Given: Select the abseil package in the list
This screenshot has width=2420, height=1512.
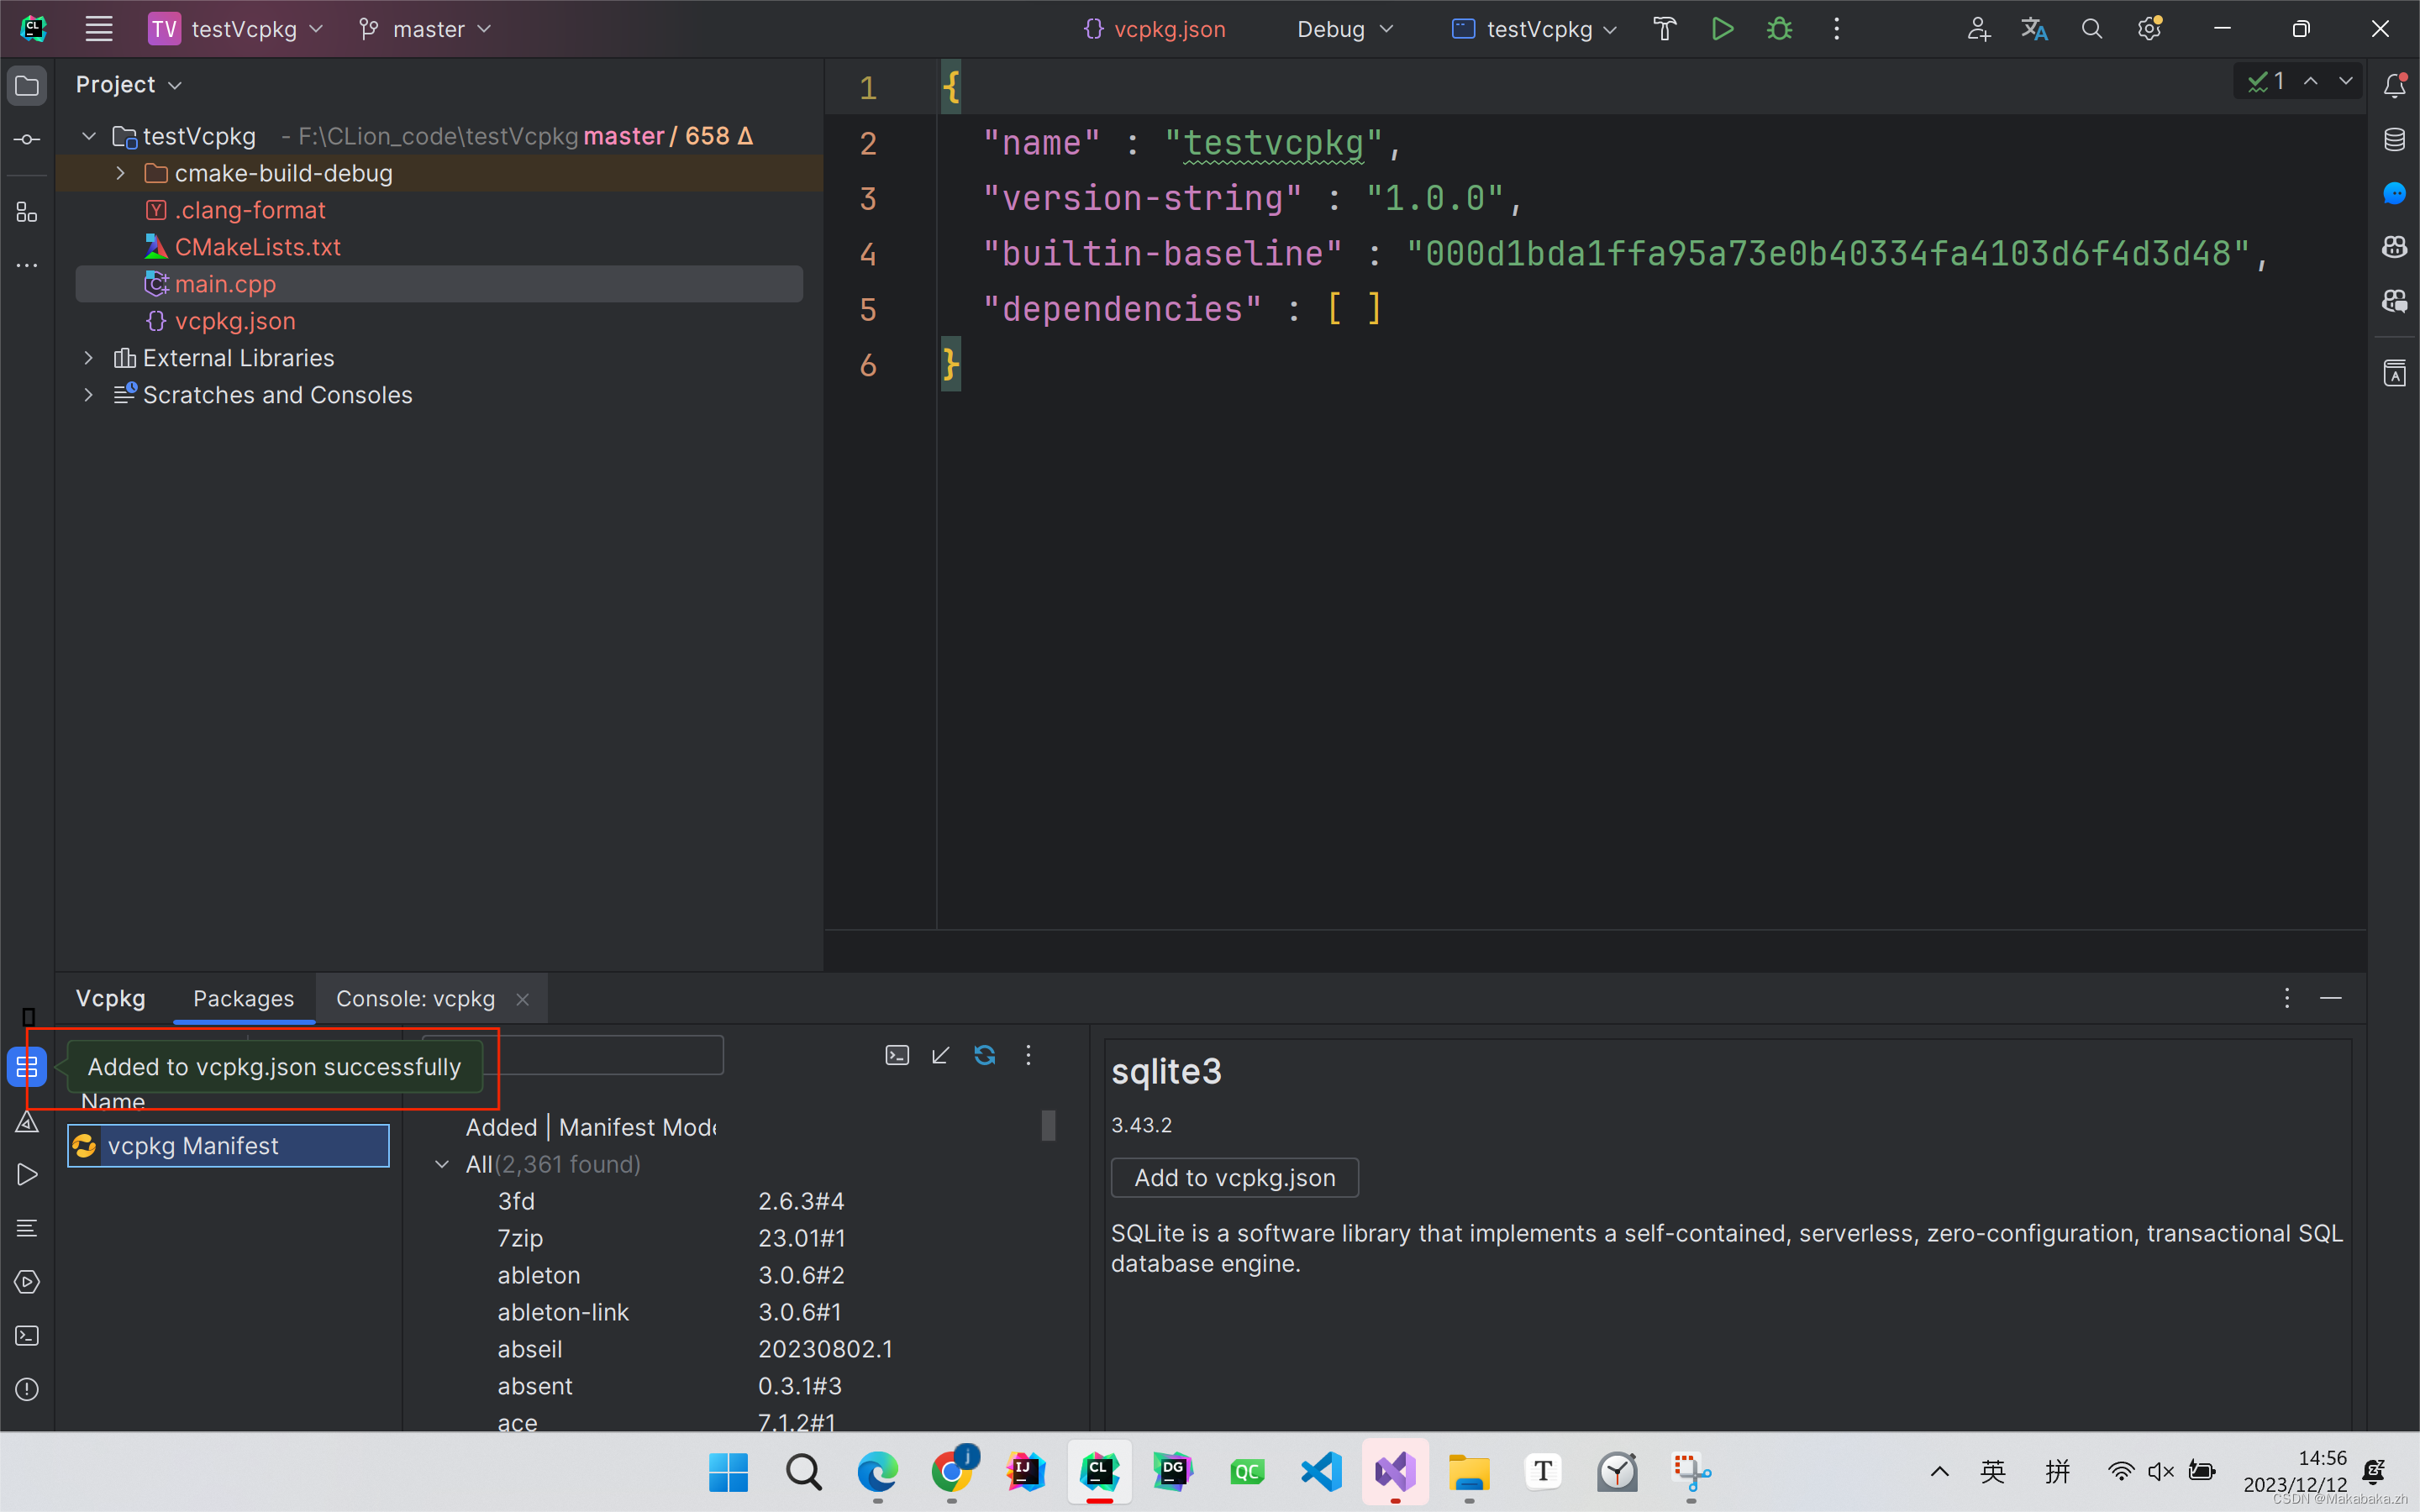Looking at the screenshot, I should [530, 1348].
